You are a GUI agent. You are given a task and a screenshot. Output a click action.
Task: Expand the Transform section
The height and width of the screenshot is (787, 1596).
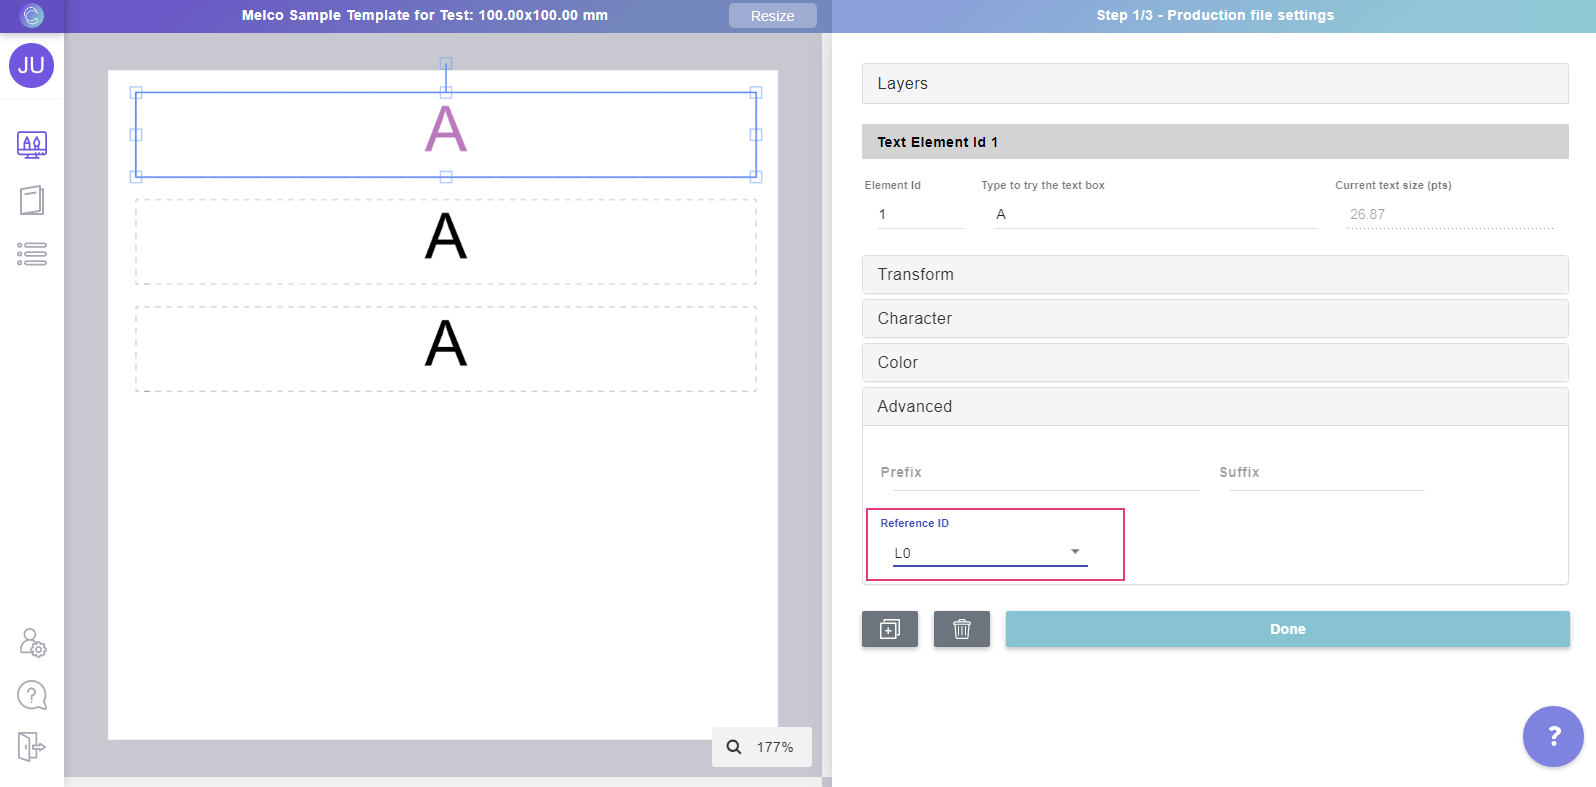[1214, 275]
